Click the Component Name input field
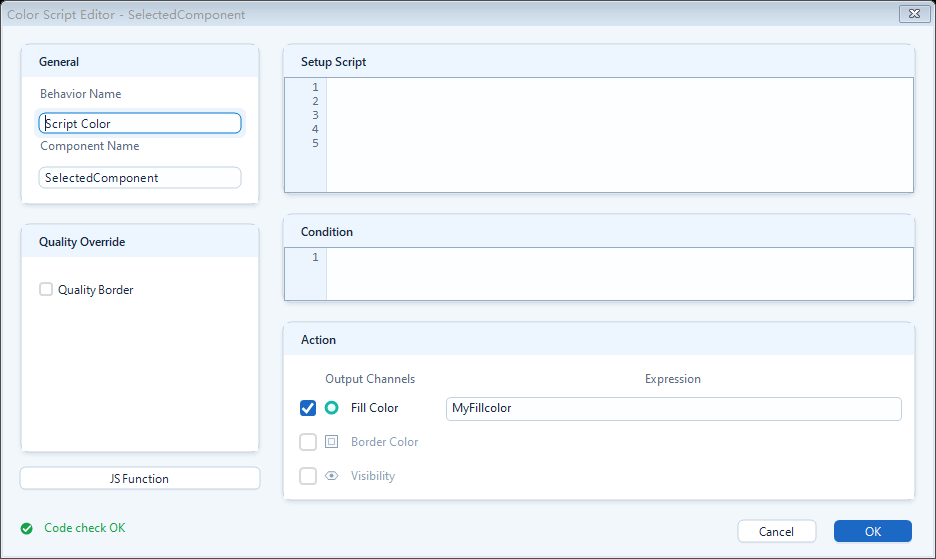This screenshot has width=936, height=559. pos(140,178)
